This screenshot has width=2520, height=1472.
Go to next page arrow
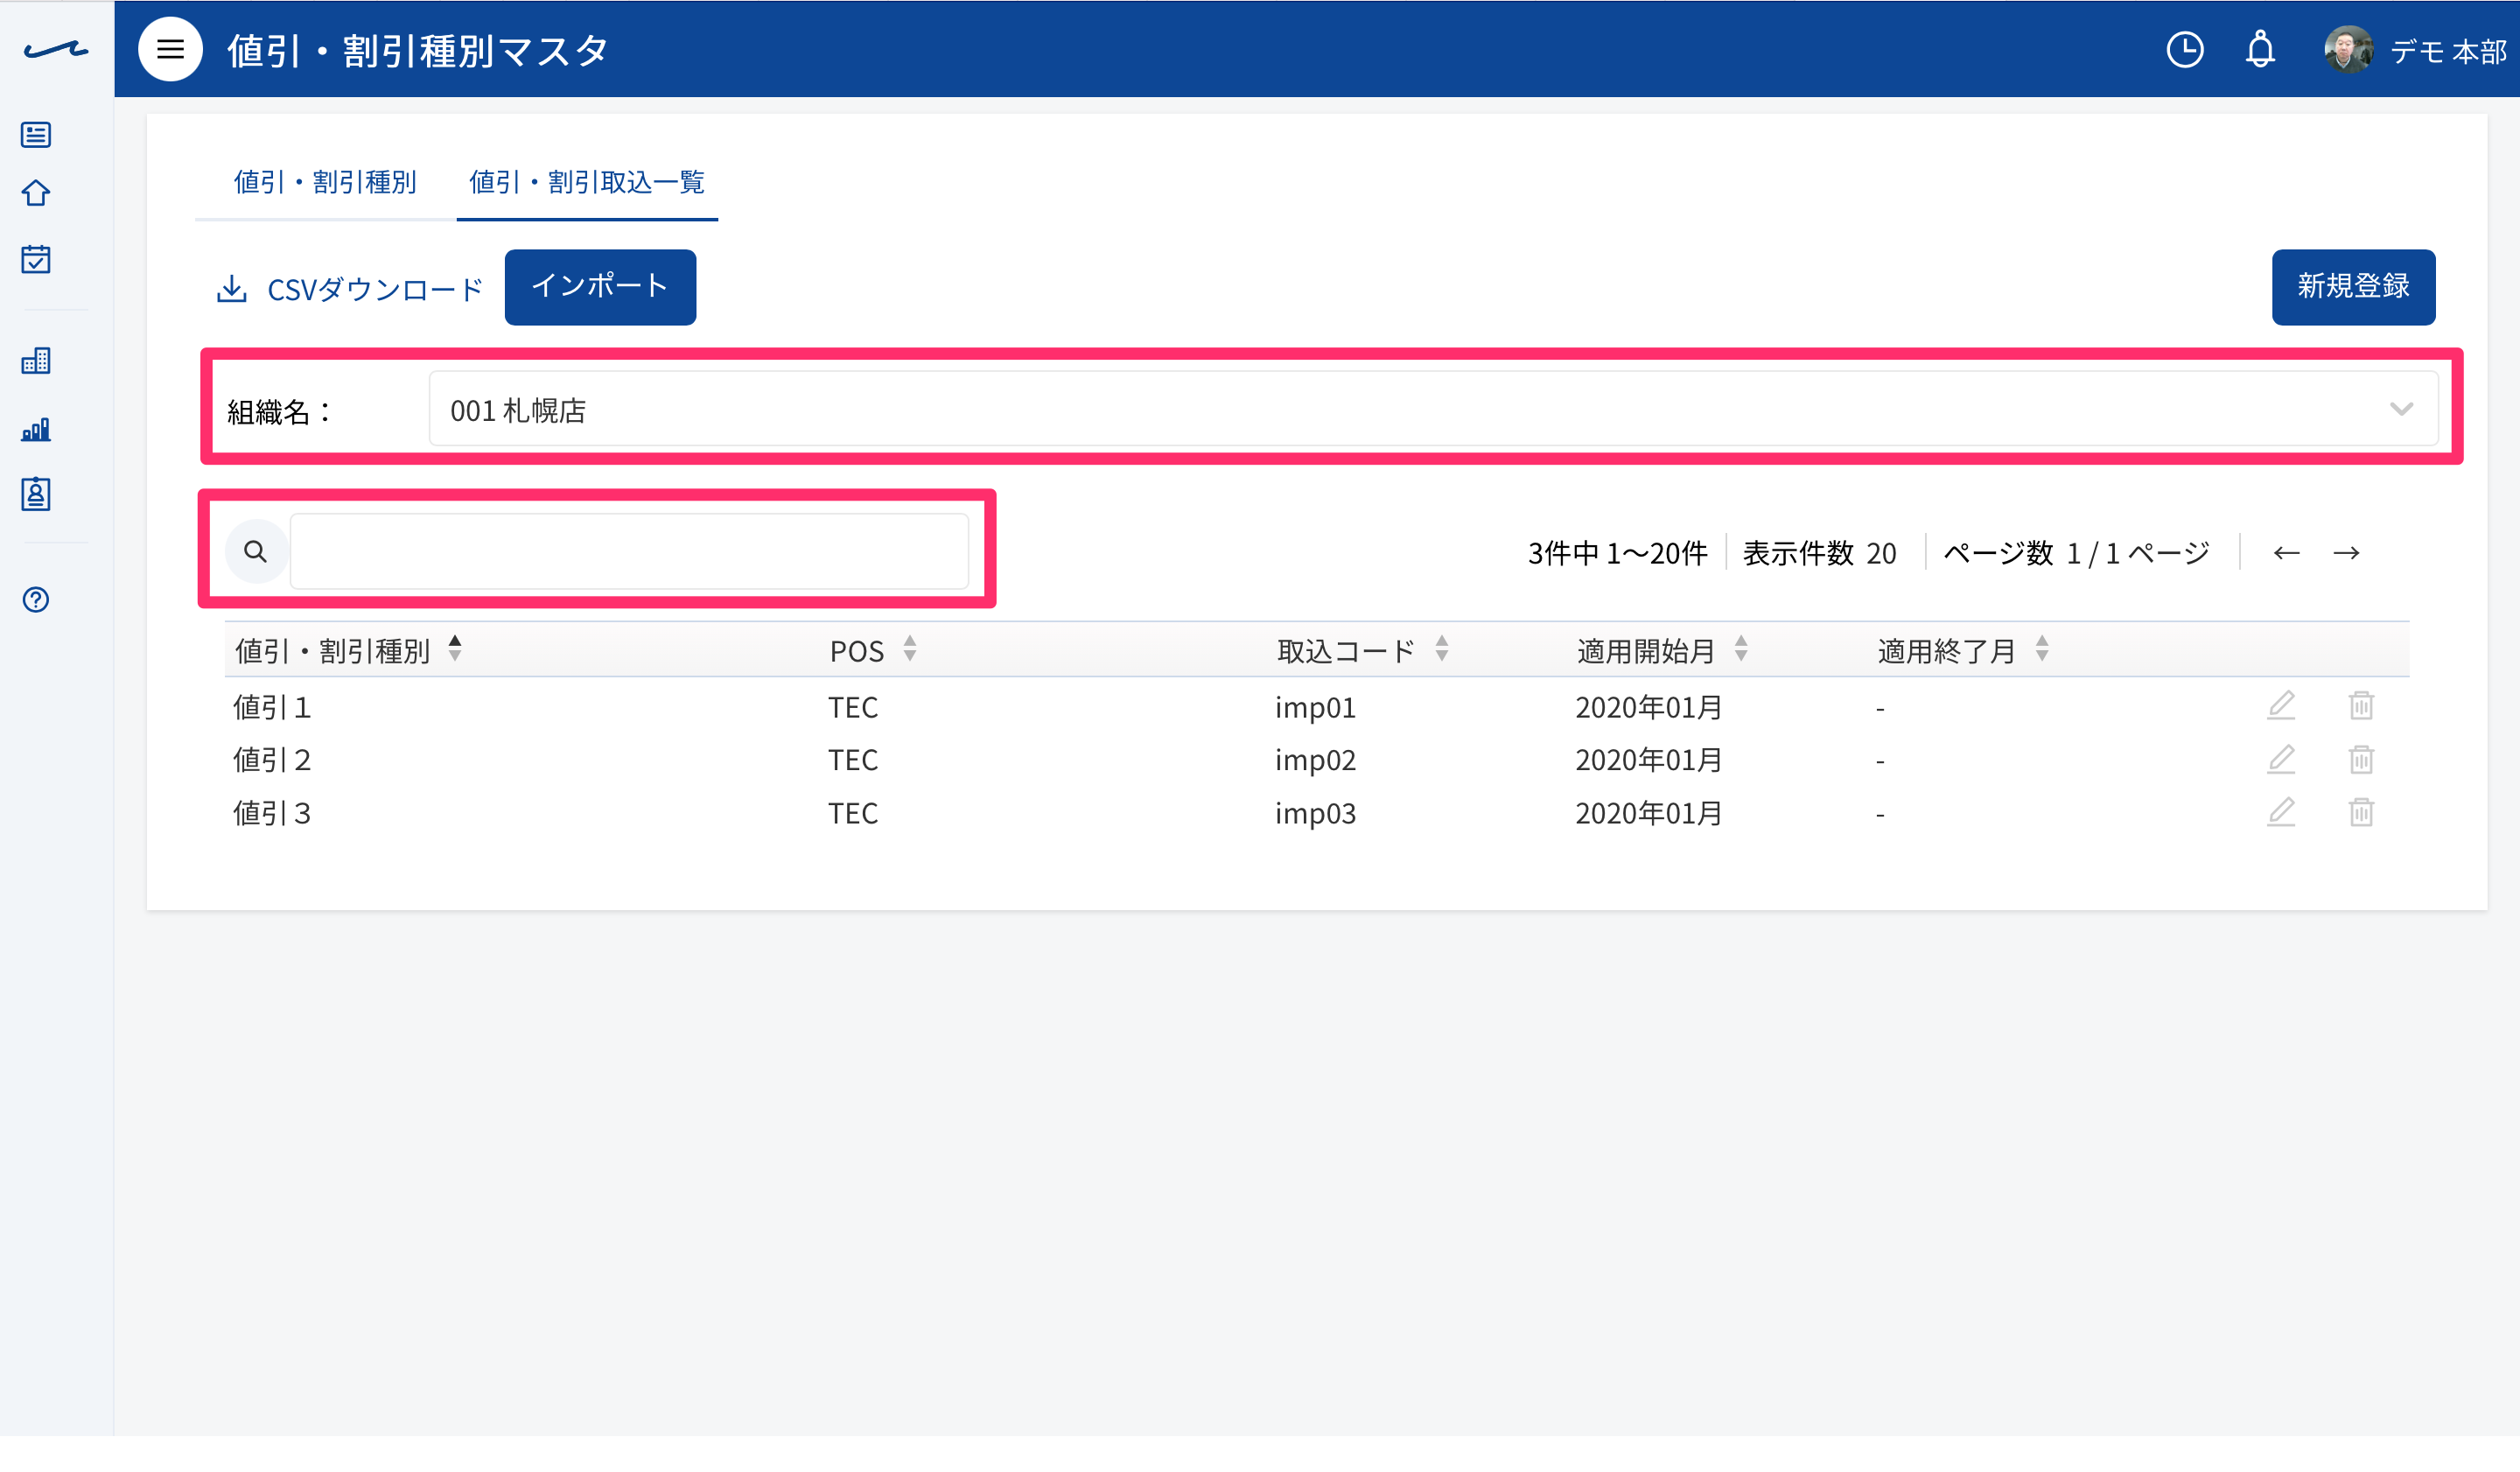click(2346, 552)
